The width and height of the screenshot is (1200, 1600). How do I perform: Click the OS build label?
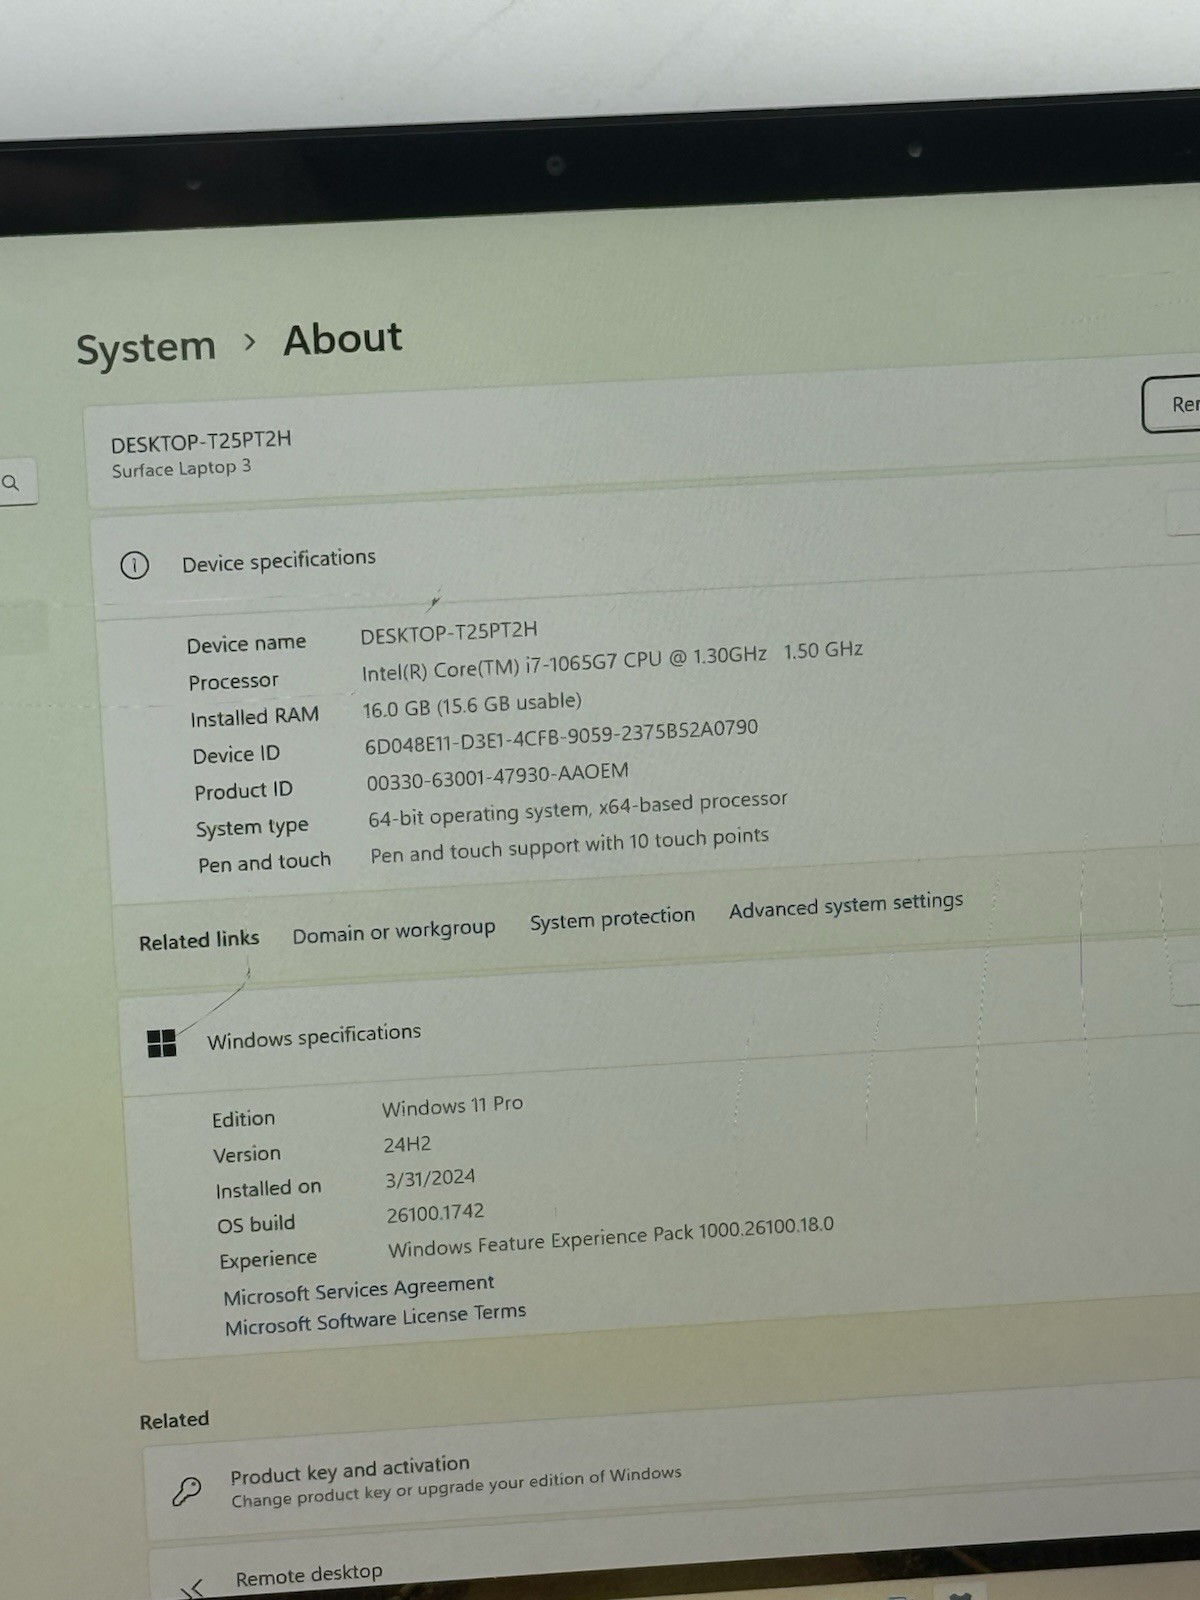tap(256, 1224)
